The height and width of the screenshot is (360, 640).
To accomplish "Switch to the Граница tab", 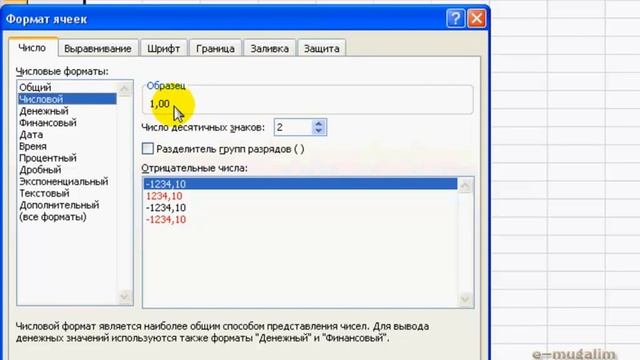I will 215,49.
